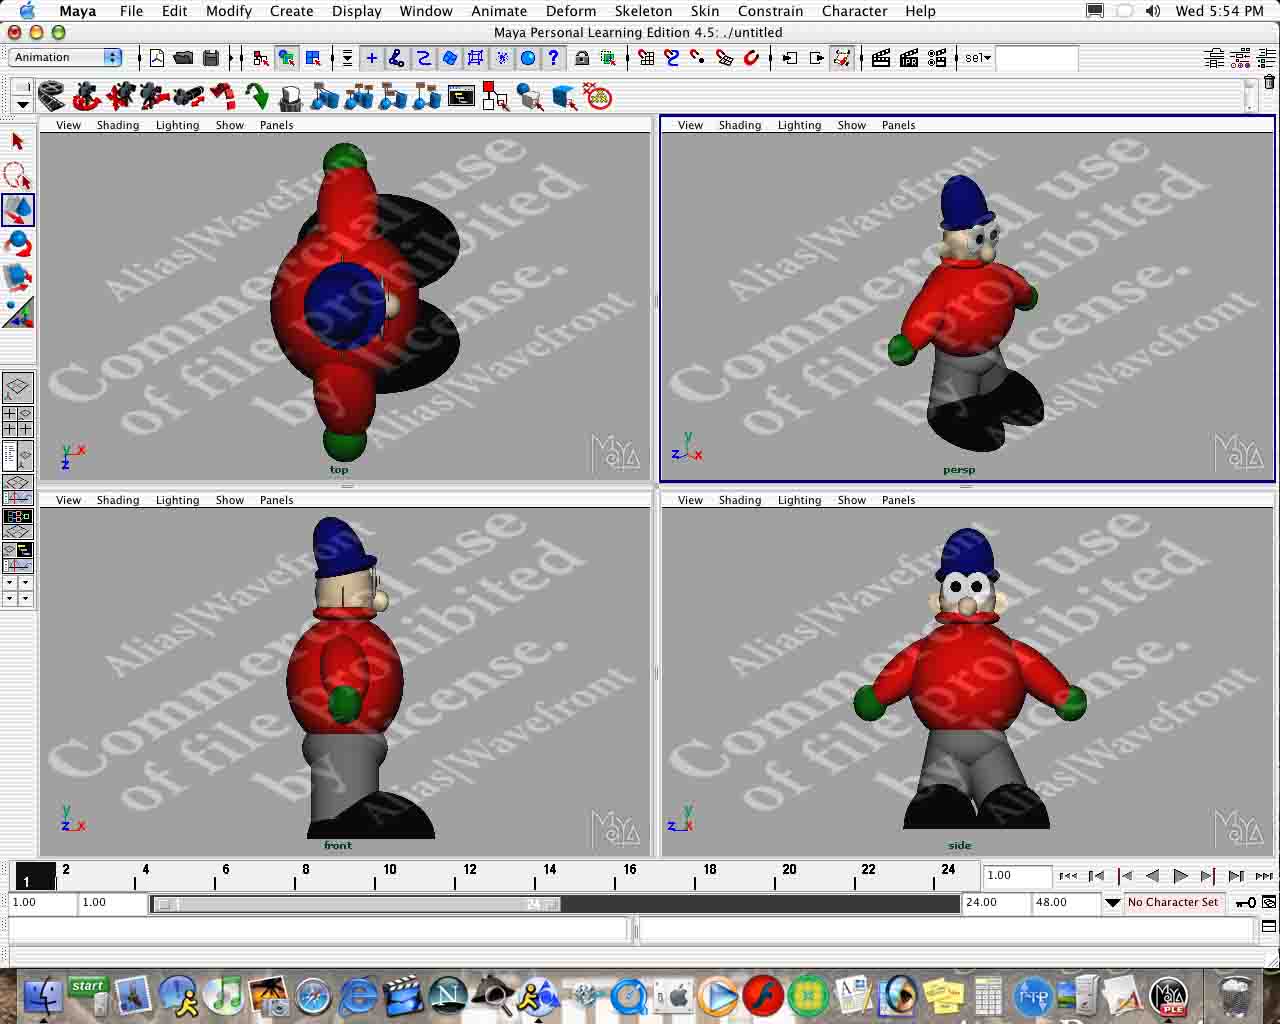
Task: Toggle the lock selection icon
Action: [x=582, y=58]
